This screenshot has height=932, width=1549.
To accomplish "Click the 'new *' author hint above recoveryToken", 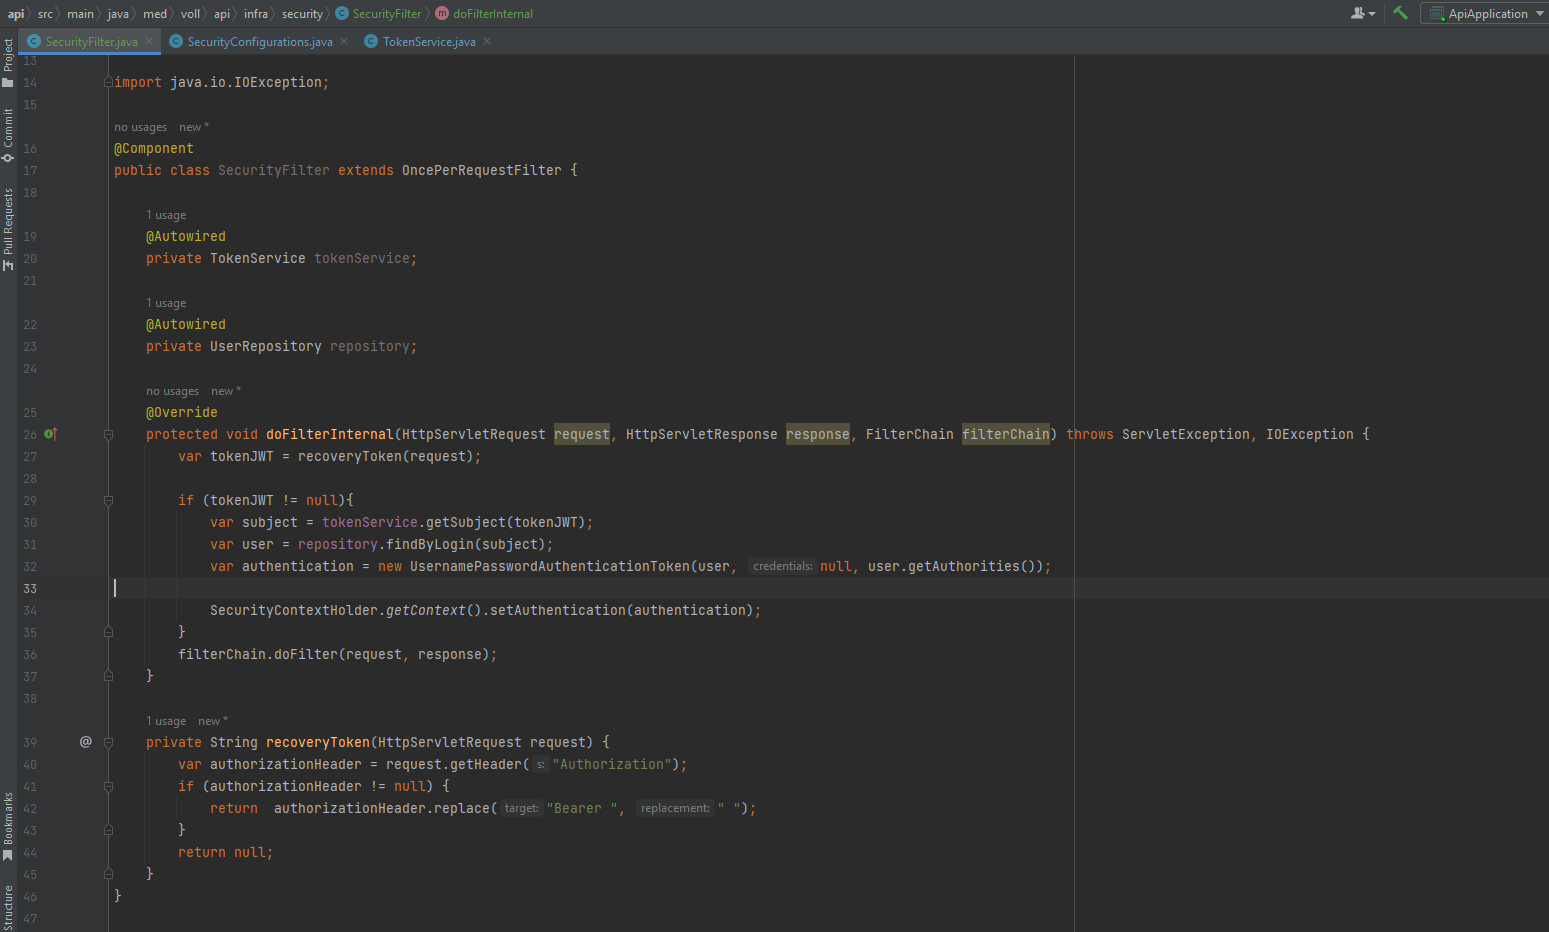I will click(213, 721).
